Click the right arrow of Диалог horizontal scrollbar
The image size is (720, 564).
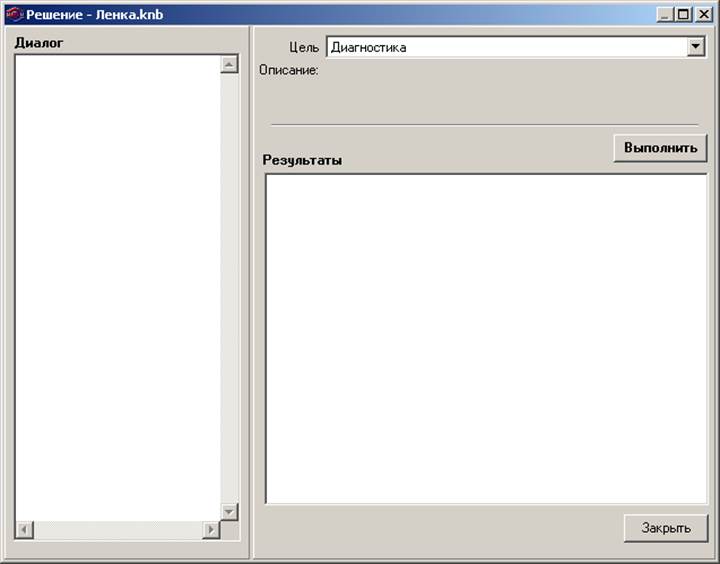click(211, 530)
